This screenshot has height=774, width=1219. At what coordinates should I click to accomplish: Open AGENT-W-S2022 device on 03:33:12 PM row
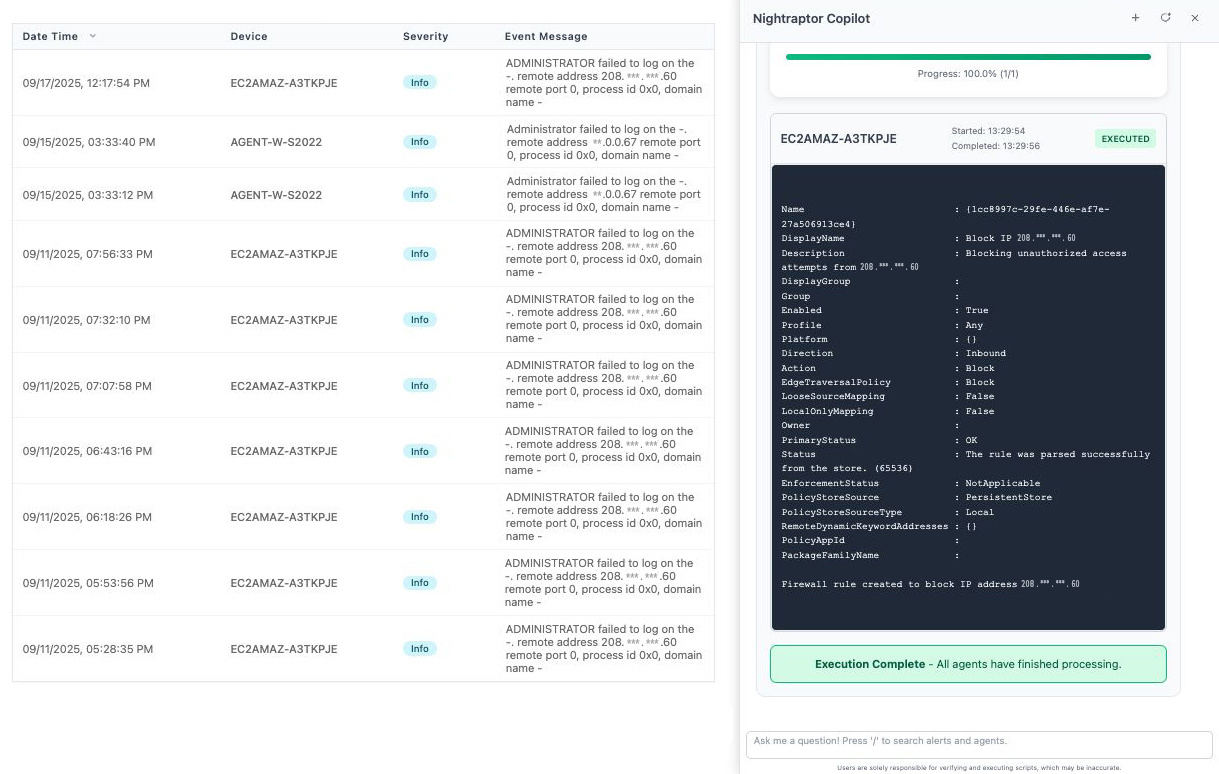tap(276, 195)
